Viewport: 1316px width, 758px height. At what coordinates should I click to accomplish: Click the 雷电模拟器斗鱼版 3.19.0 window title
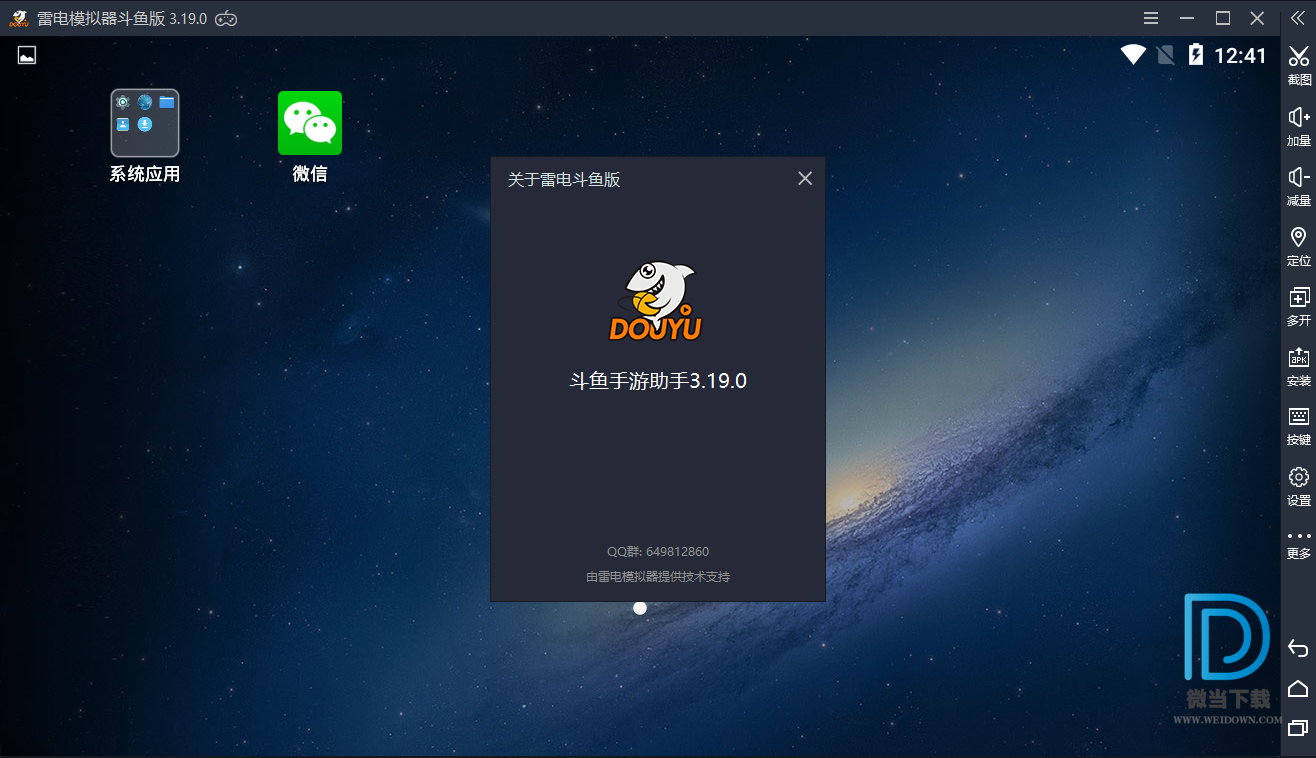(122, 18)
